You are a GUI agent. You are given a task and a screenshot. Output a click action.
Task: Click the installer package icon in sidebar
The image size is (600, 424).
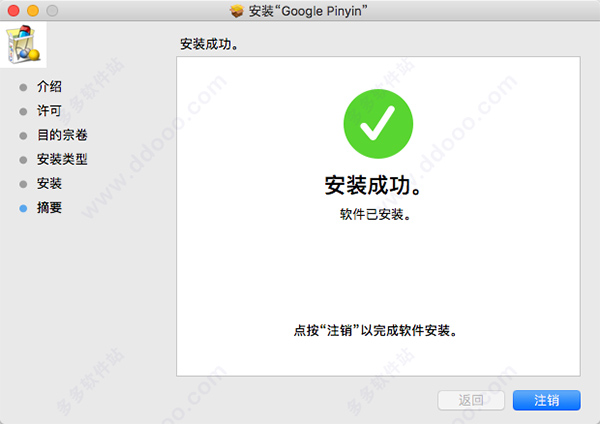(23, 44)
